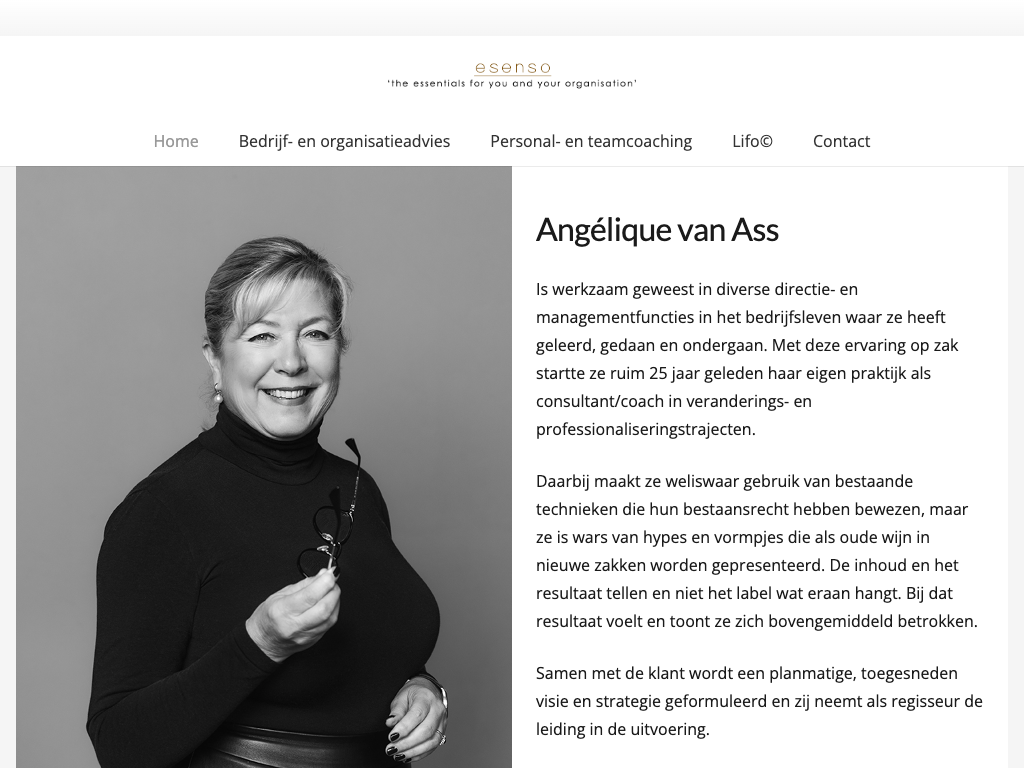Click the word 'professionaliseringstrajecten.'
This screenshot has width=1024, height=768.
click(x=645, y=430)
